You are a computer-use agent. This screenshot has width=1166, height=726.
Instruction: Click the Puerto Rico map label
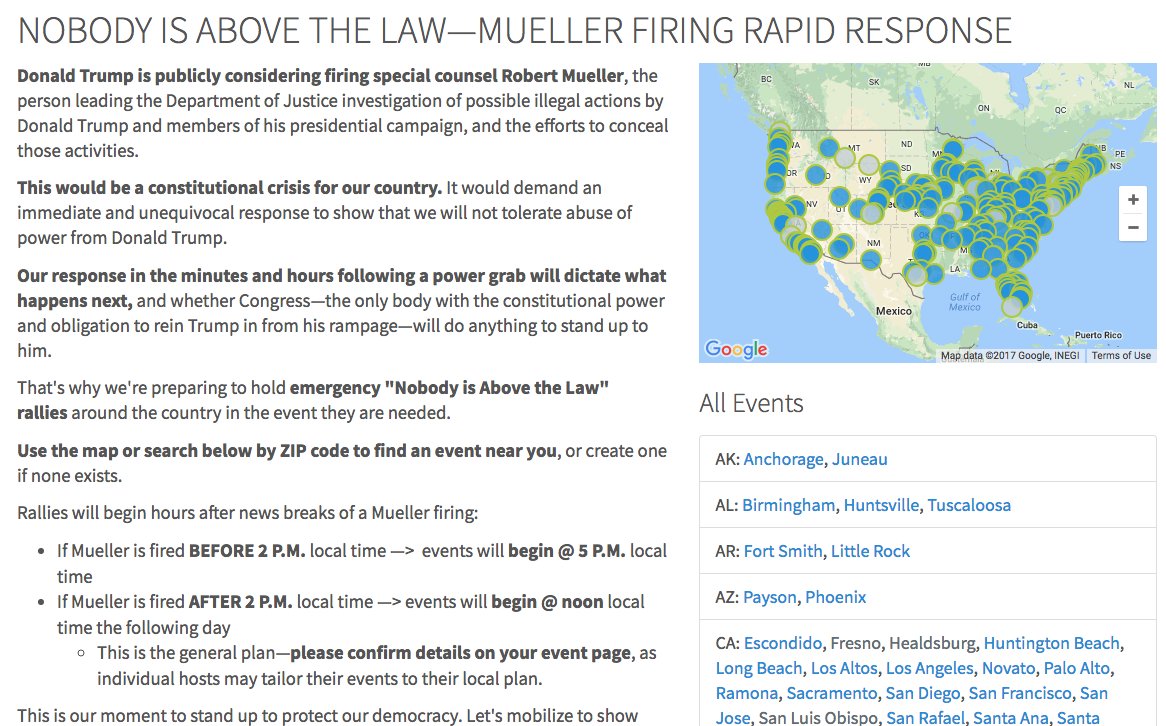coord(1098,335)
